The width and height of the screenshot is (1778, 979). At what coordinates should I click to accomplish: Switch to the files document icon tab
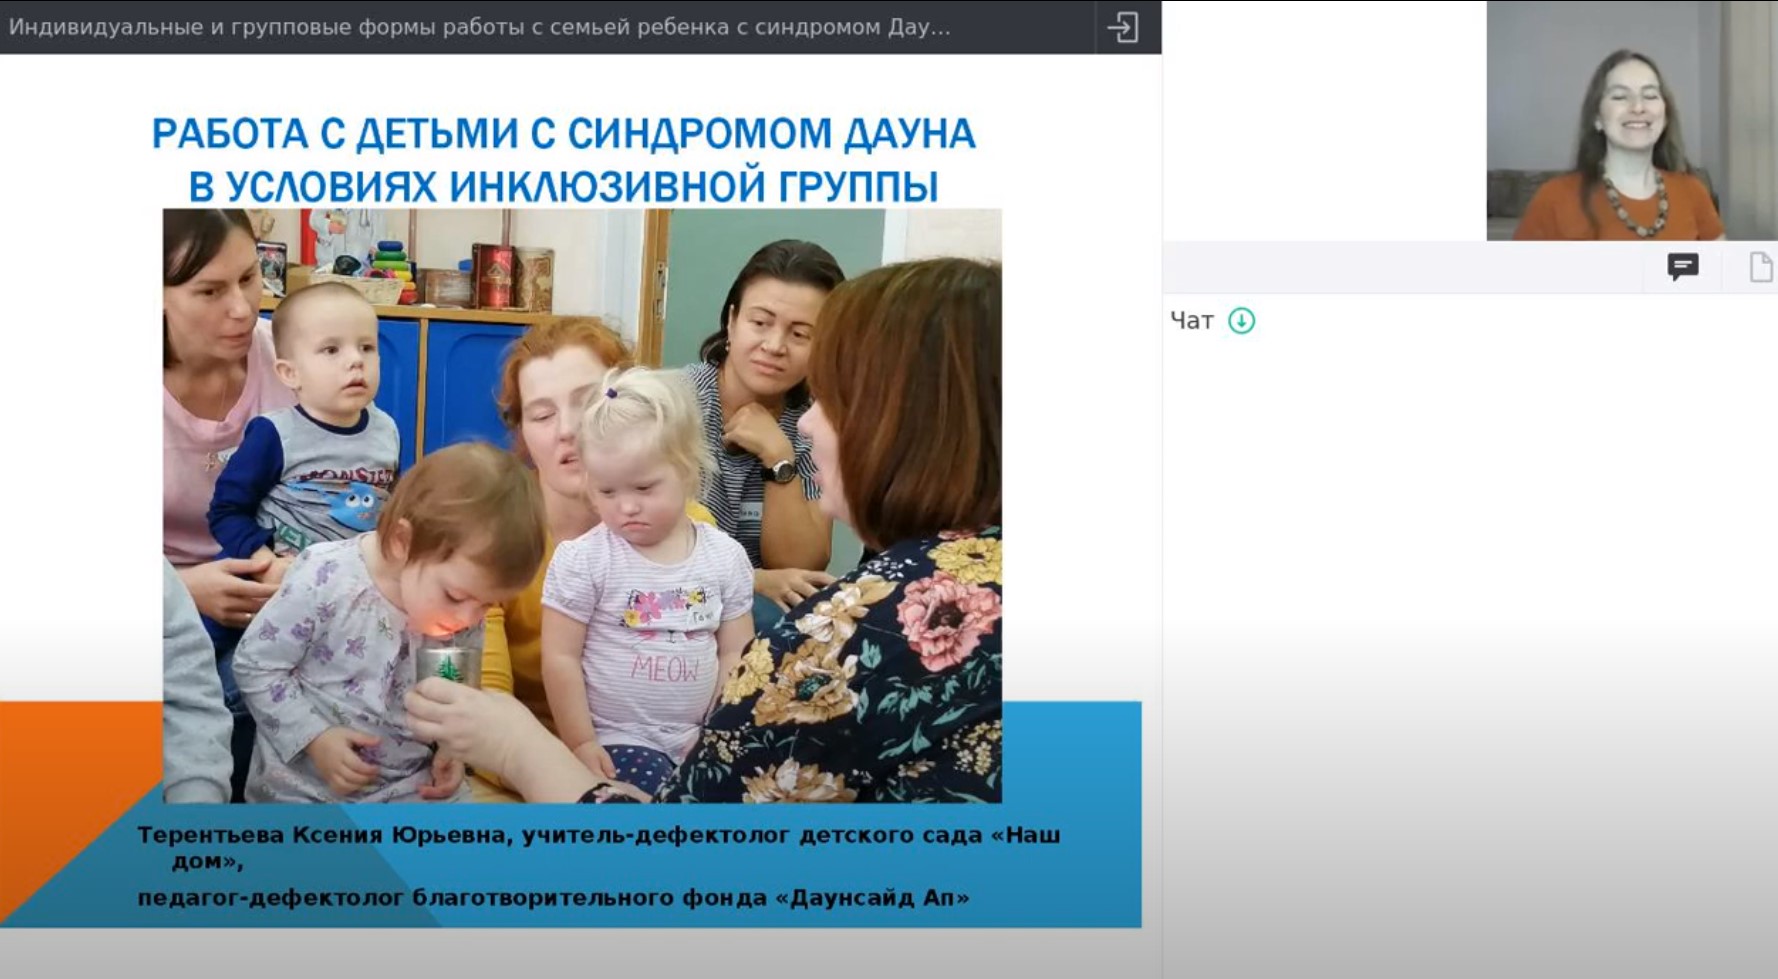pos(1761,267)
